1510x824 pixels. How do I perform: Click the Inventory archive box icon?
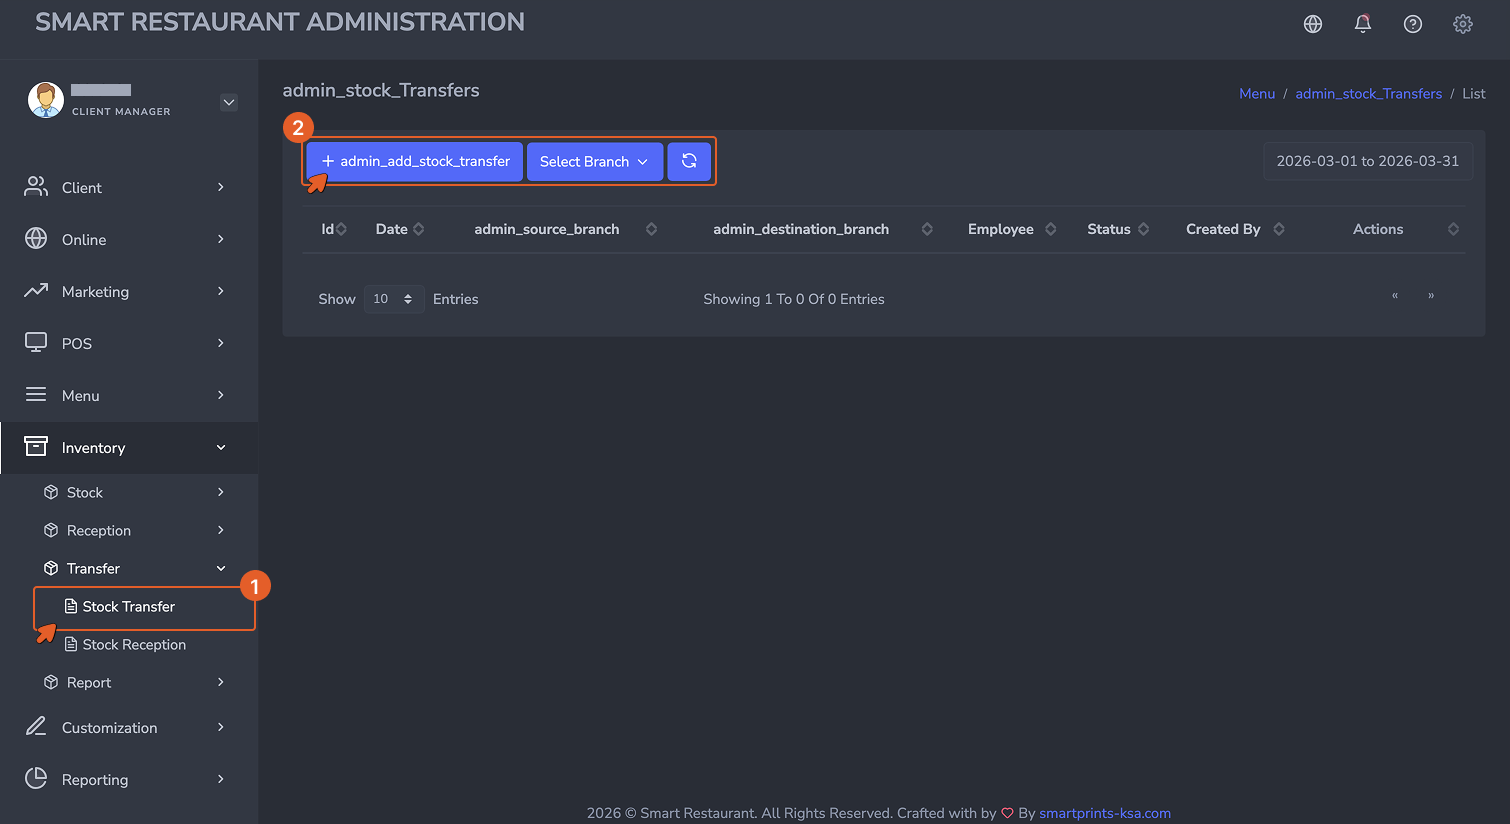(x=36, y=447)
